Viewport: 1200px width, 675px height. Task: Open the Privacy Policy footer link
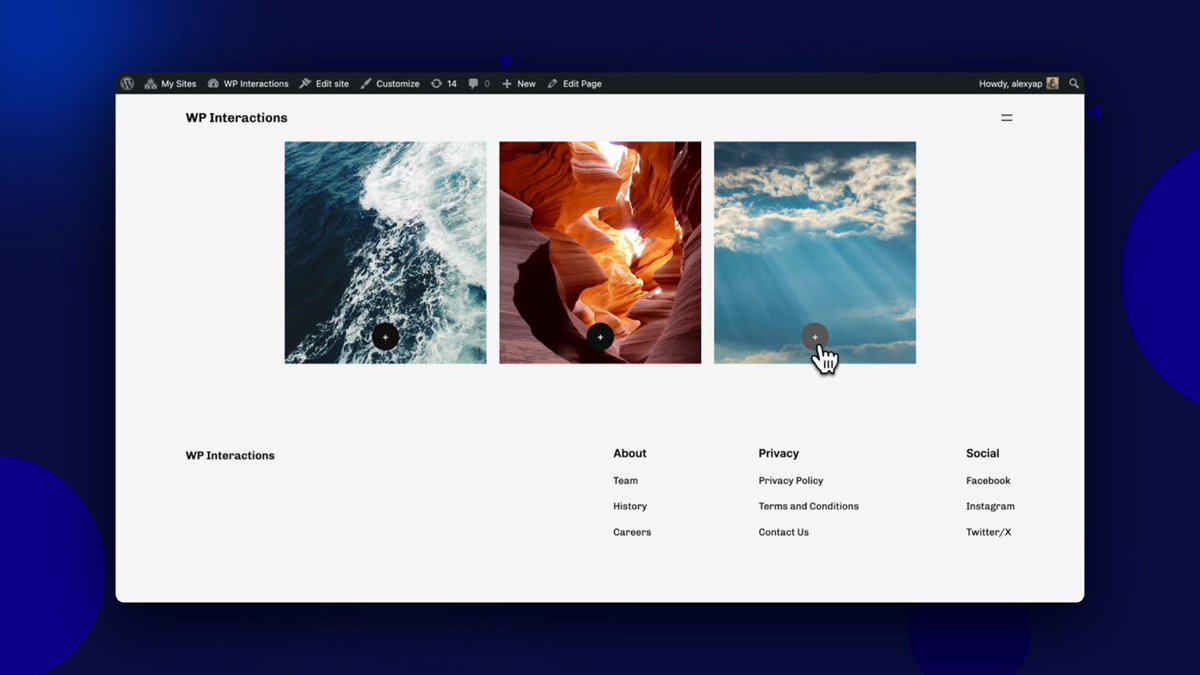pos(791,481)
